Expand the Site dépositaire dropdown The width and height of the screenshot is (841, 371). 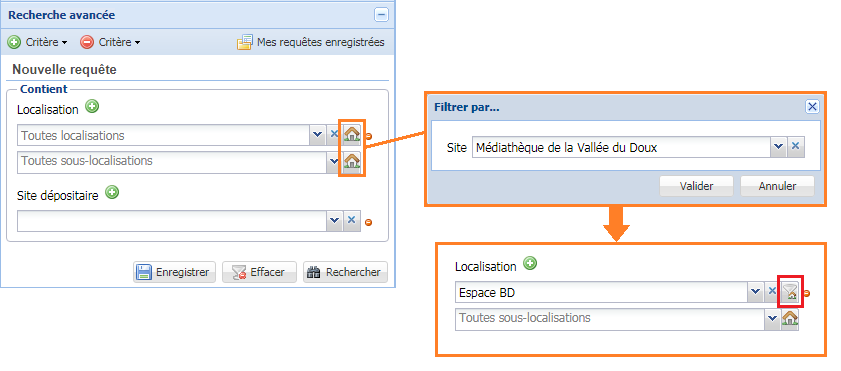[x=335, y=221]
